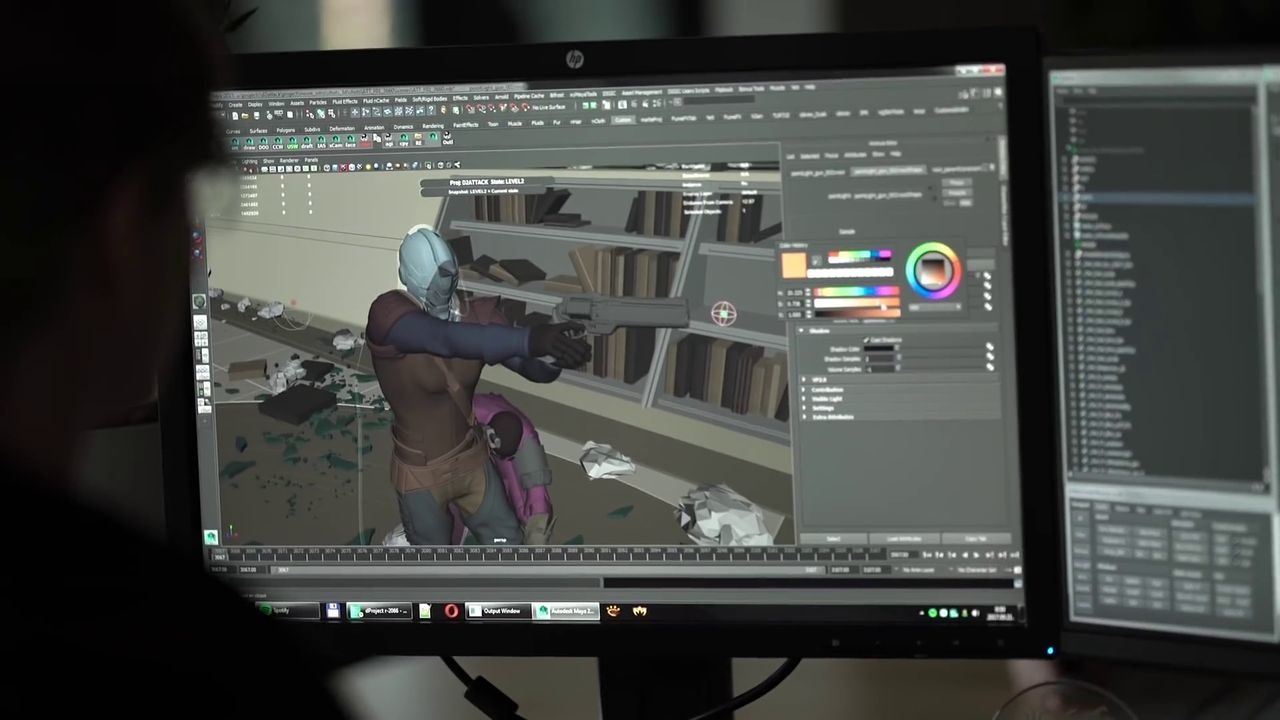Click the H value input field
1280x720 pixels.
pyautogui.click(x=796, y=293)
